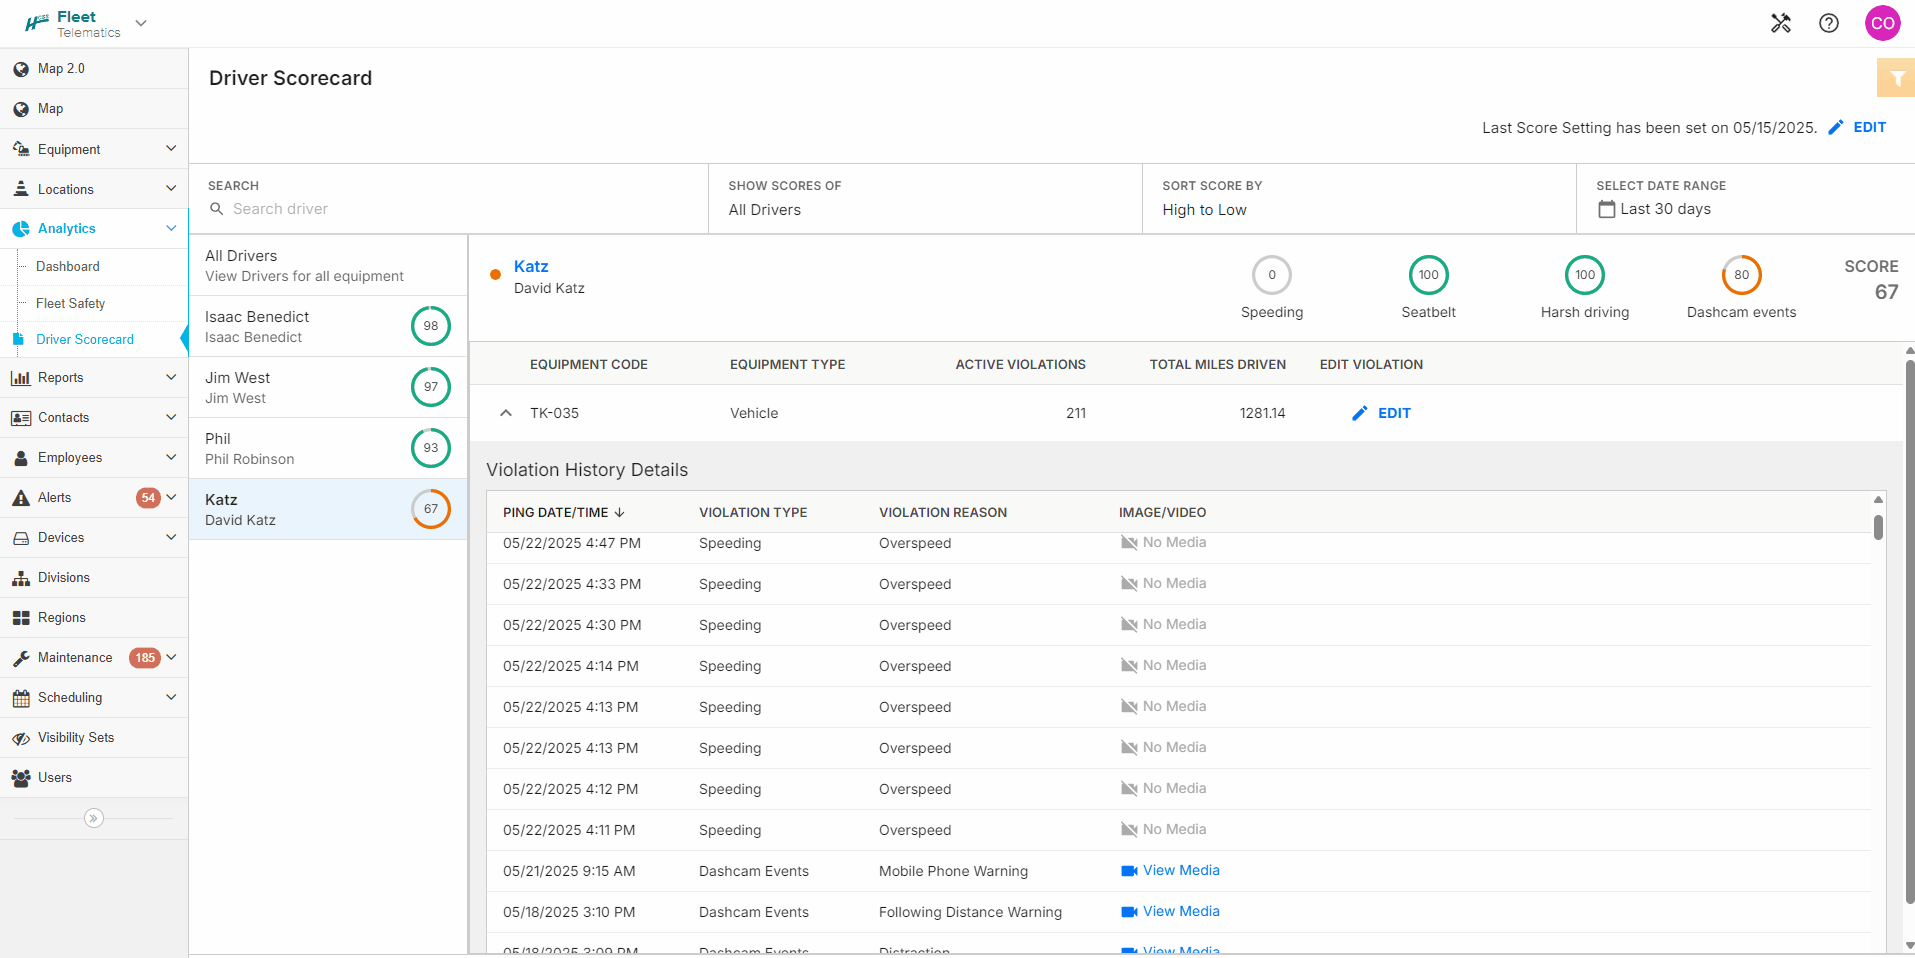
Task: Expand the Equipment menu chevron
Action: tap(171, 149)
